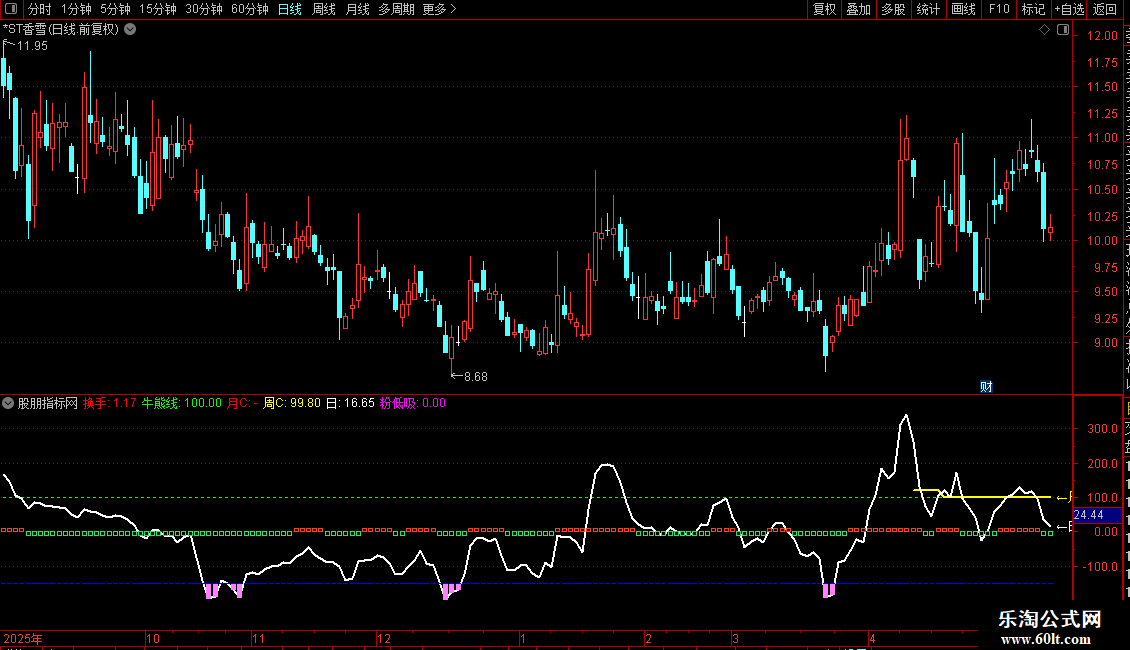Open the 股朋指标网 indicator dropdown

tap(8, 404)
